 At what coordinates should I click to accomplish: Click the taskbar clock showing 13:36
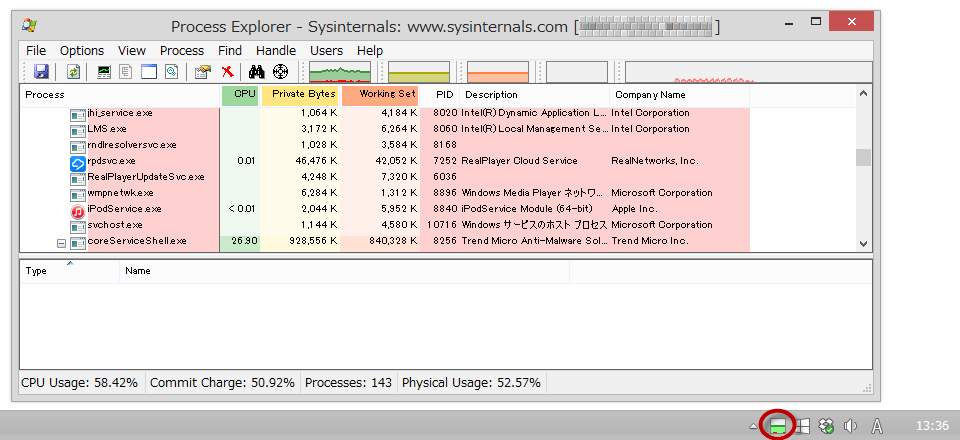point(932,425)
